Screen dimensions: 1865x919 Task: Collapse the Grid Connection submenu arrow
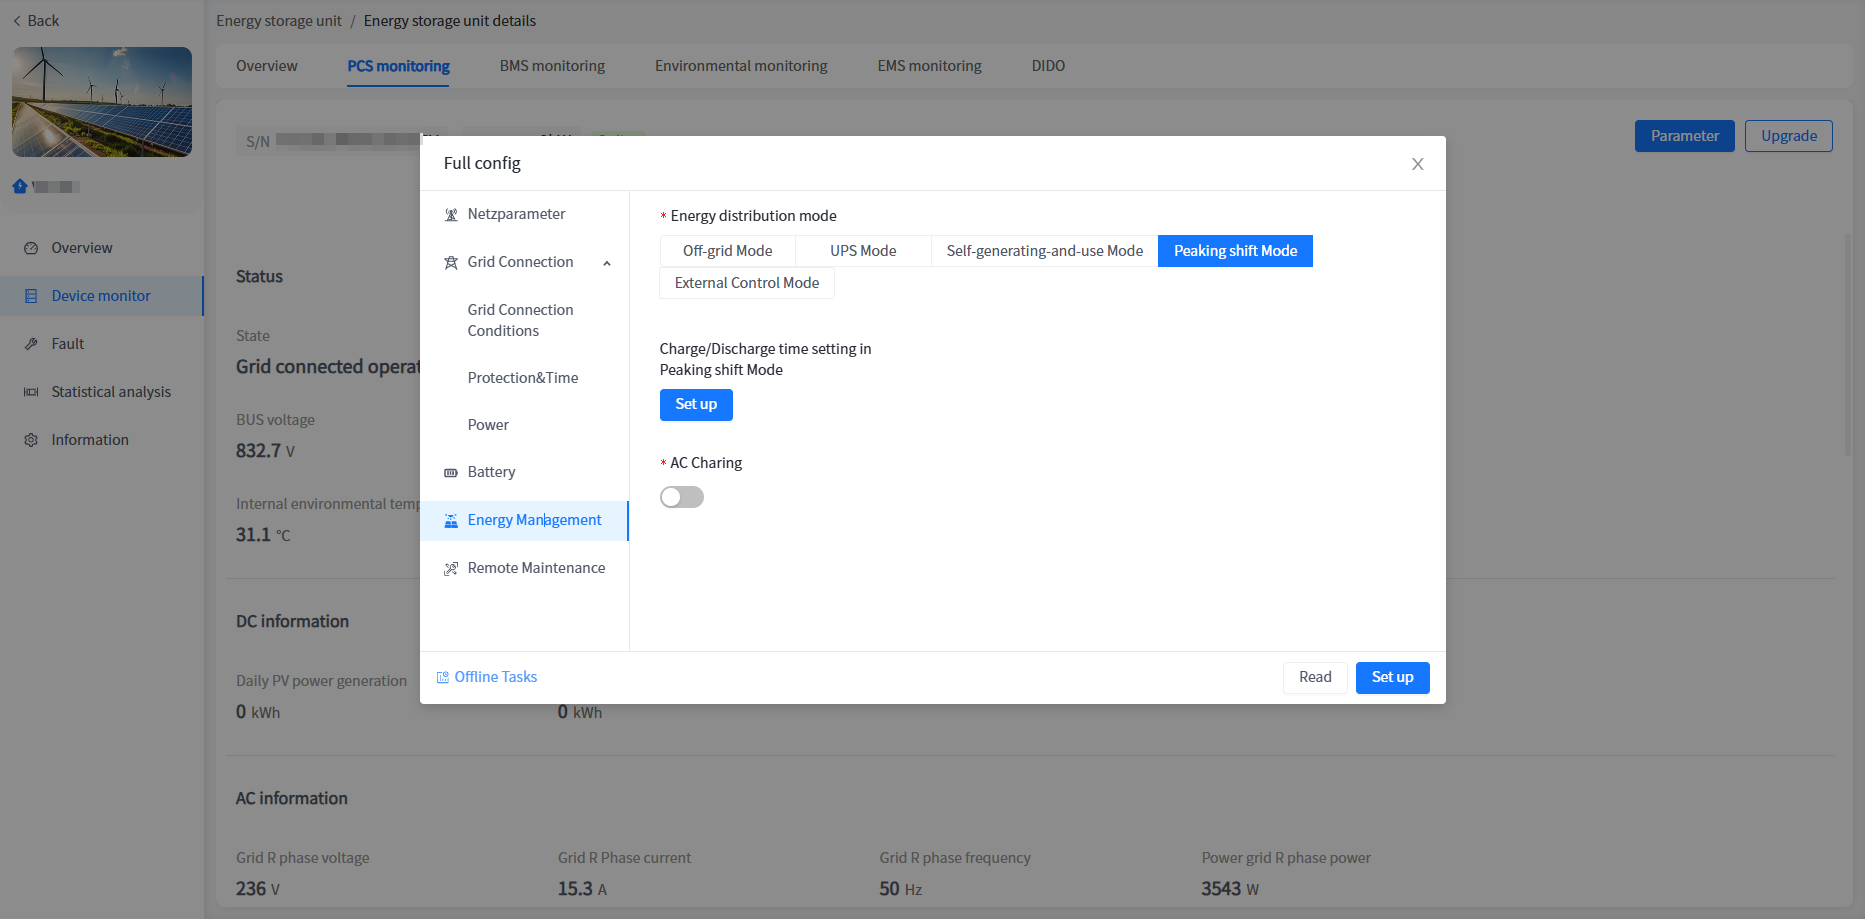607,263
